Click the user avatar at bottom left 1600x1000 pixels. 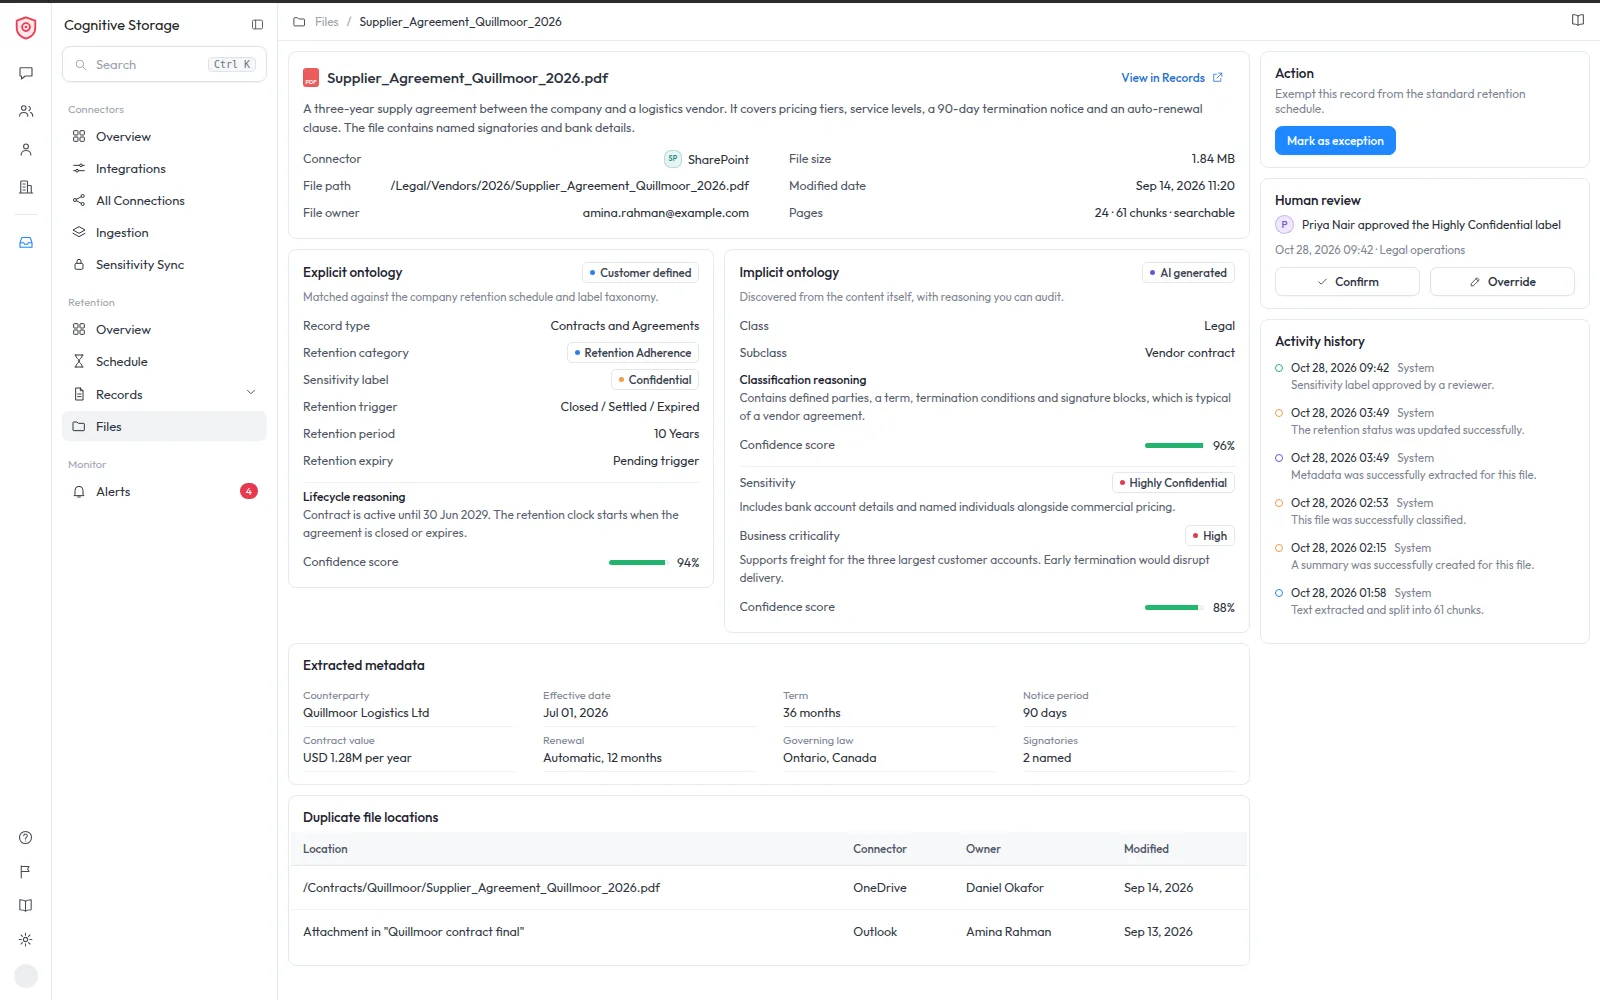[x=26, y=976]
